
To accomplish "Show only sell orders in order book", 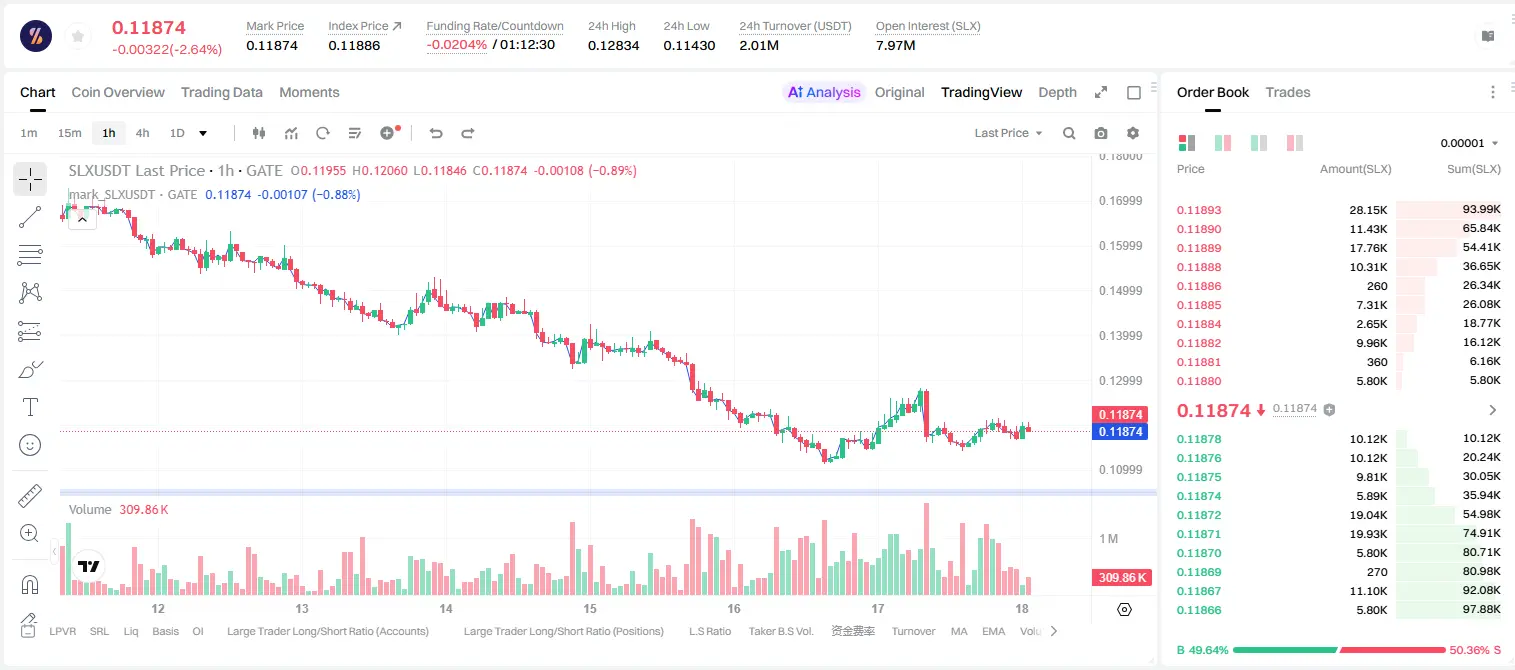I will pyautogui.click(x=1295, y=143).
